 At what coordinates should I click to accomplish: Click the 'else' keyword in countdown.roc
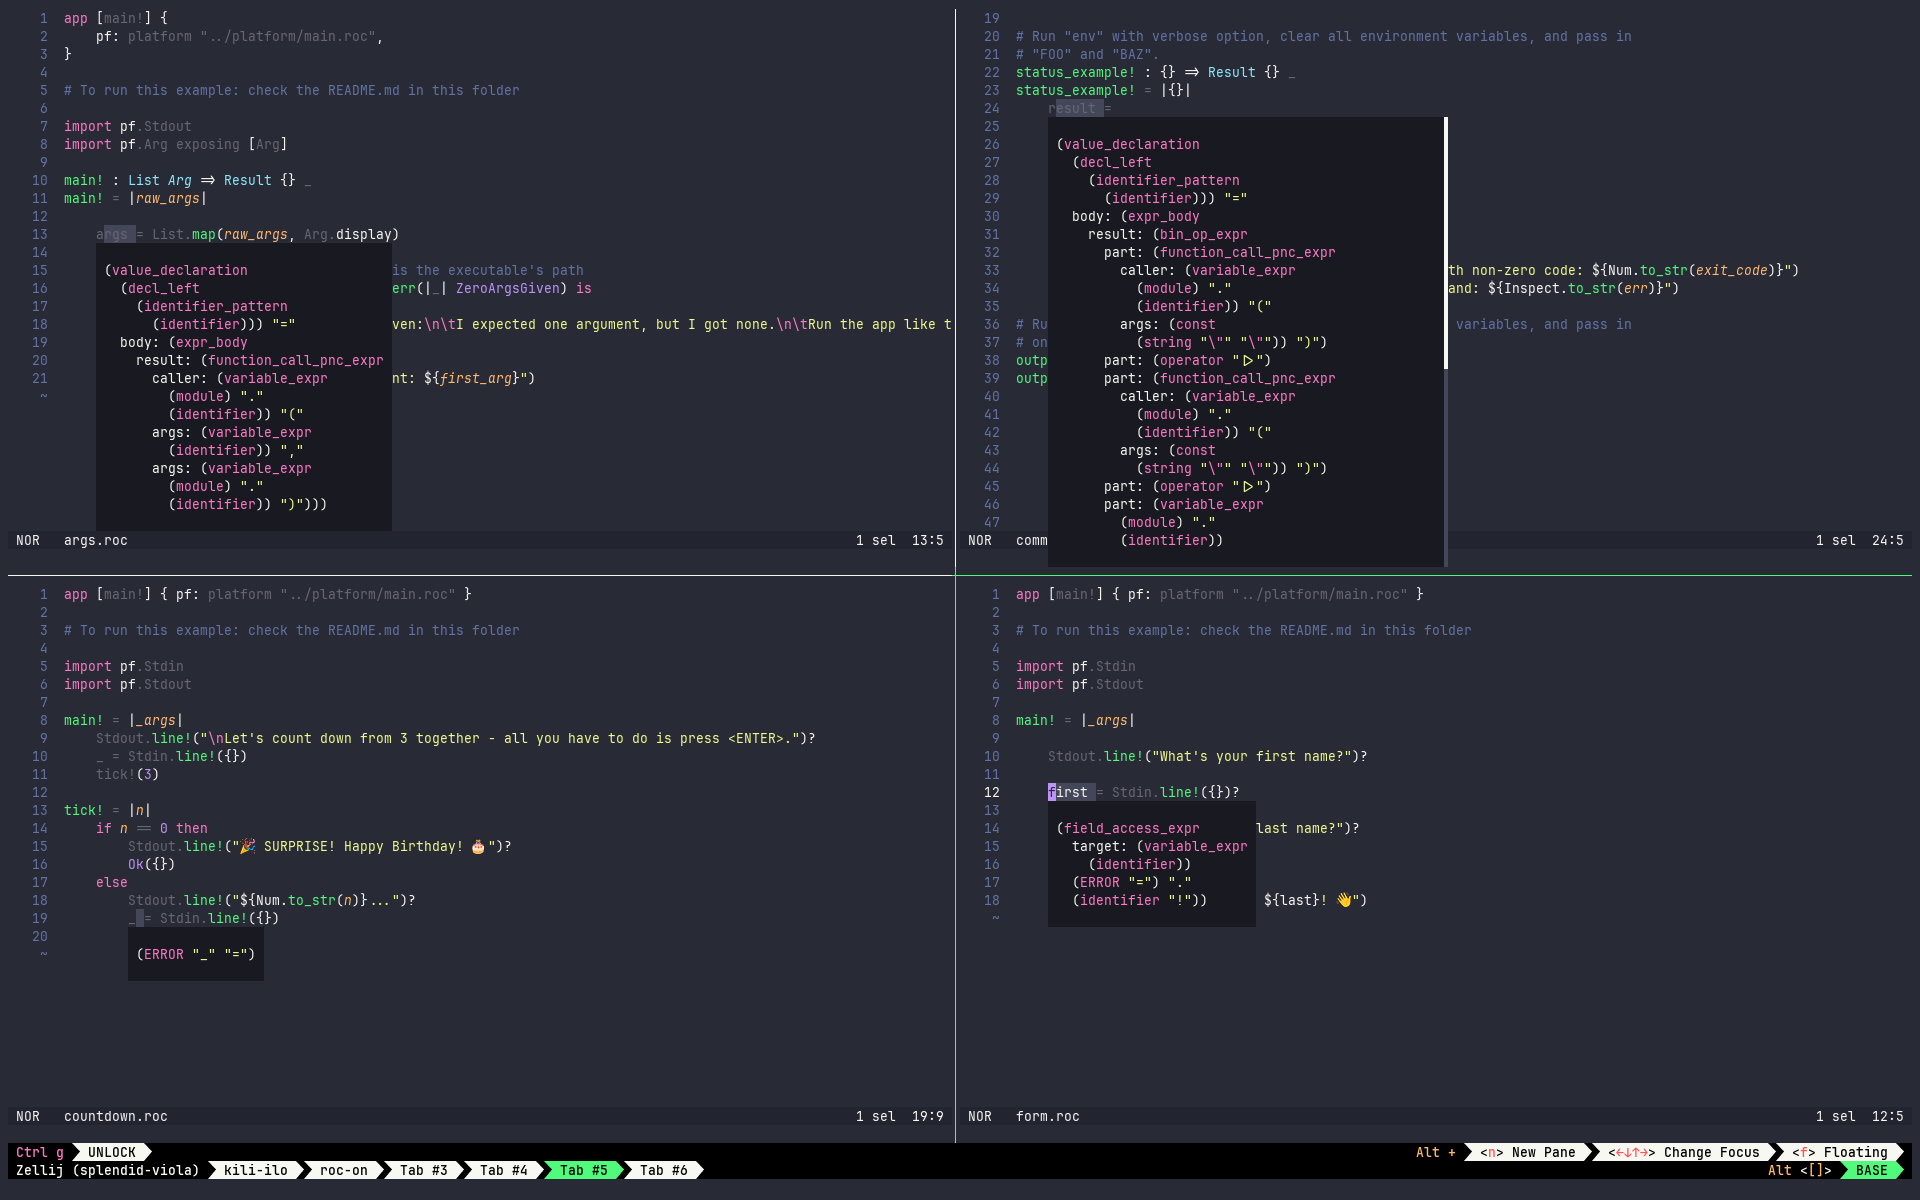(112, 882)
